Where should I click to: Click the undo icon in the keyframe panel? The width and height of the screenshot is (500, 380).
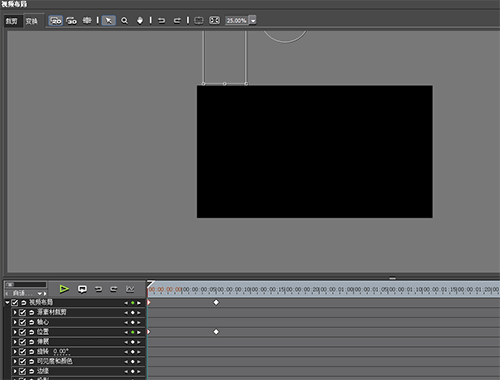(x=98, y=289)
